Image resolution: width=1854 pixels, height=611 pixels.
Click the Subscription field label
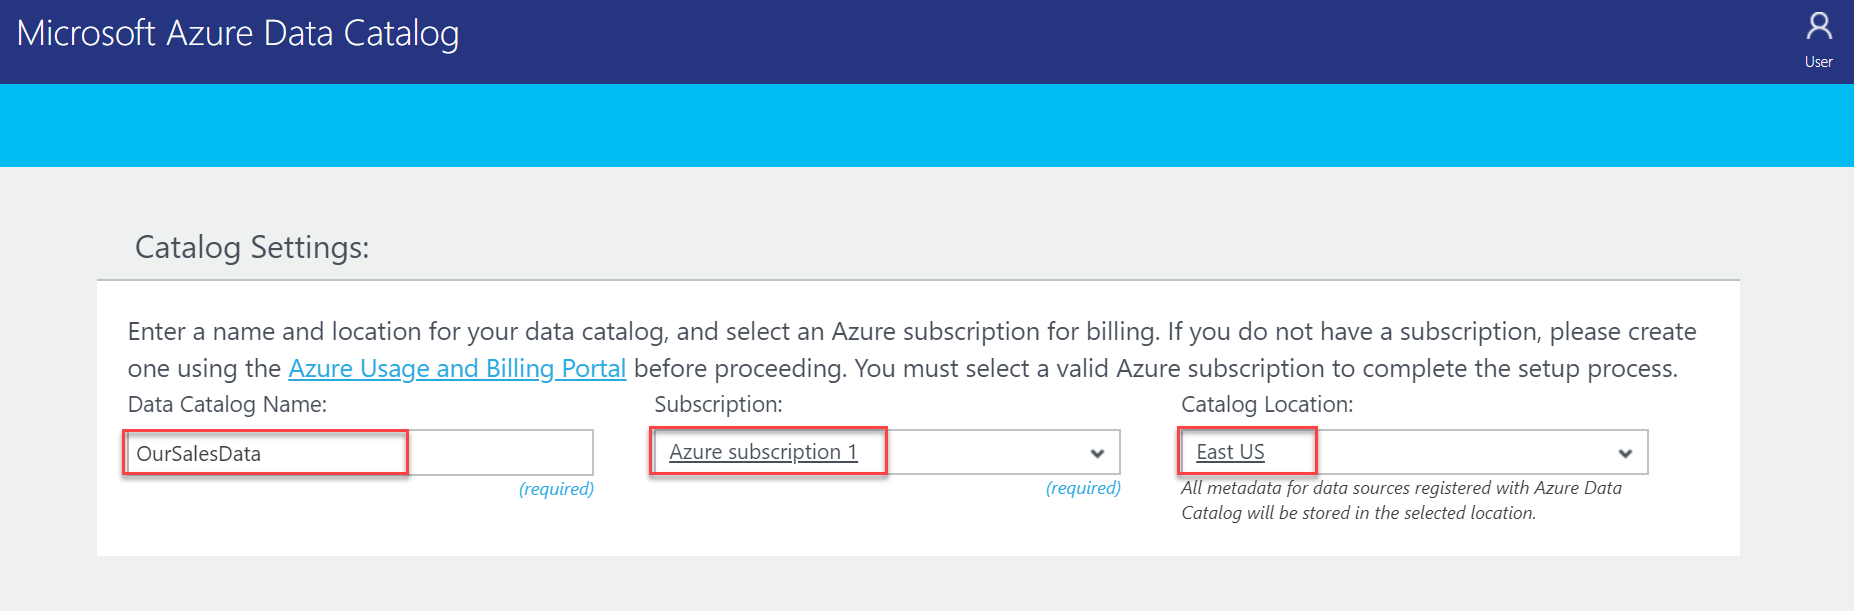[718, 405]
